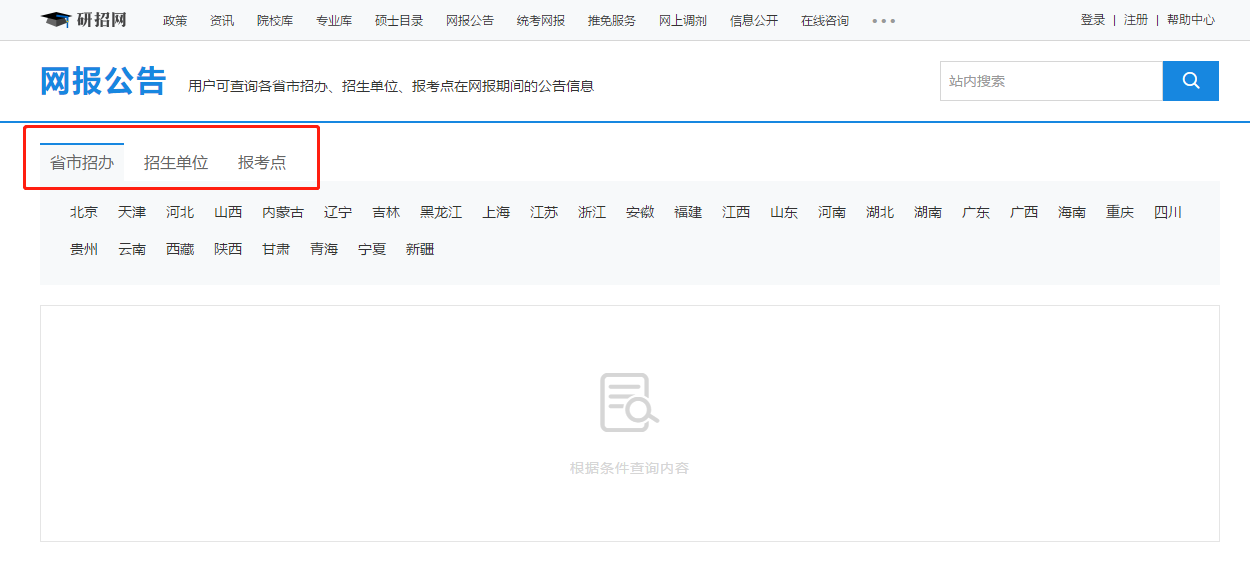The image size is (1250, 569).
Task: Expand the three-dots more menu
Action: pos(883,21)
